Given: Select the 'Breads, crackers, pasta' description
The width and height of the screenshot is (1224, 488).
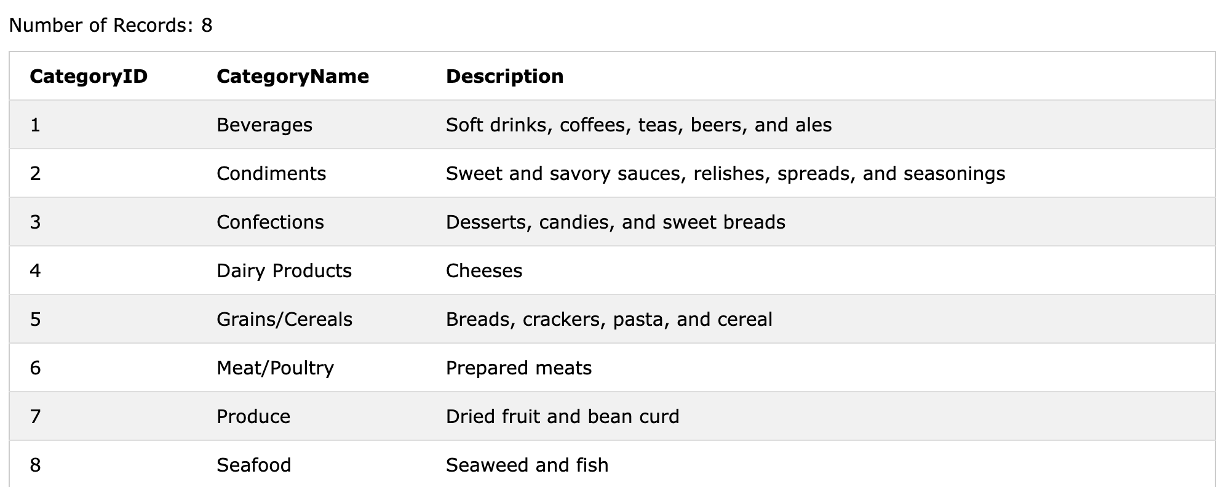Looking at the screenshot, I should click(x=609, y=320).
